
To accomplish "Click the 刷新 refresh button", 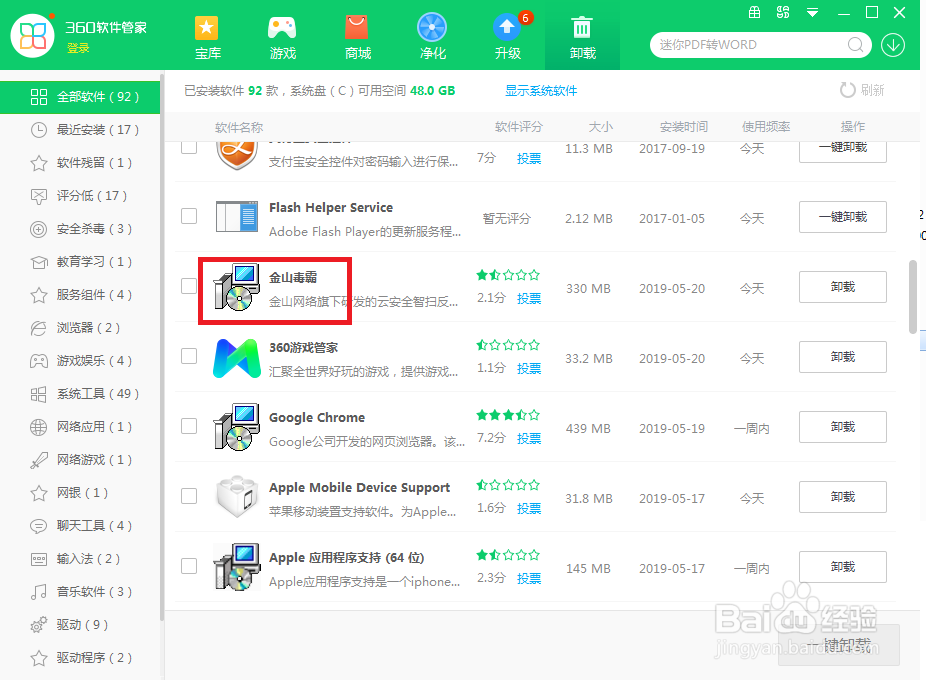I will coord(862,90).
